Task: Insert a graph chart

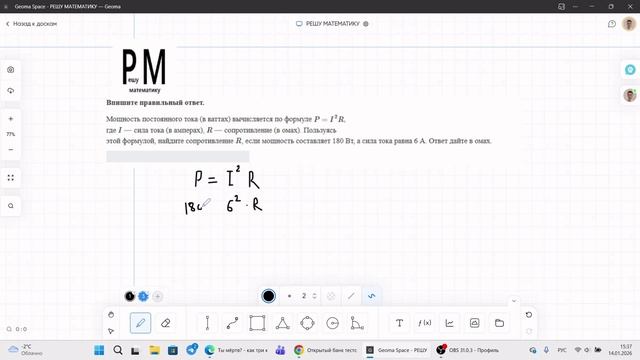Action: coord(449,323)
